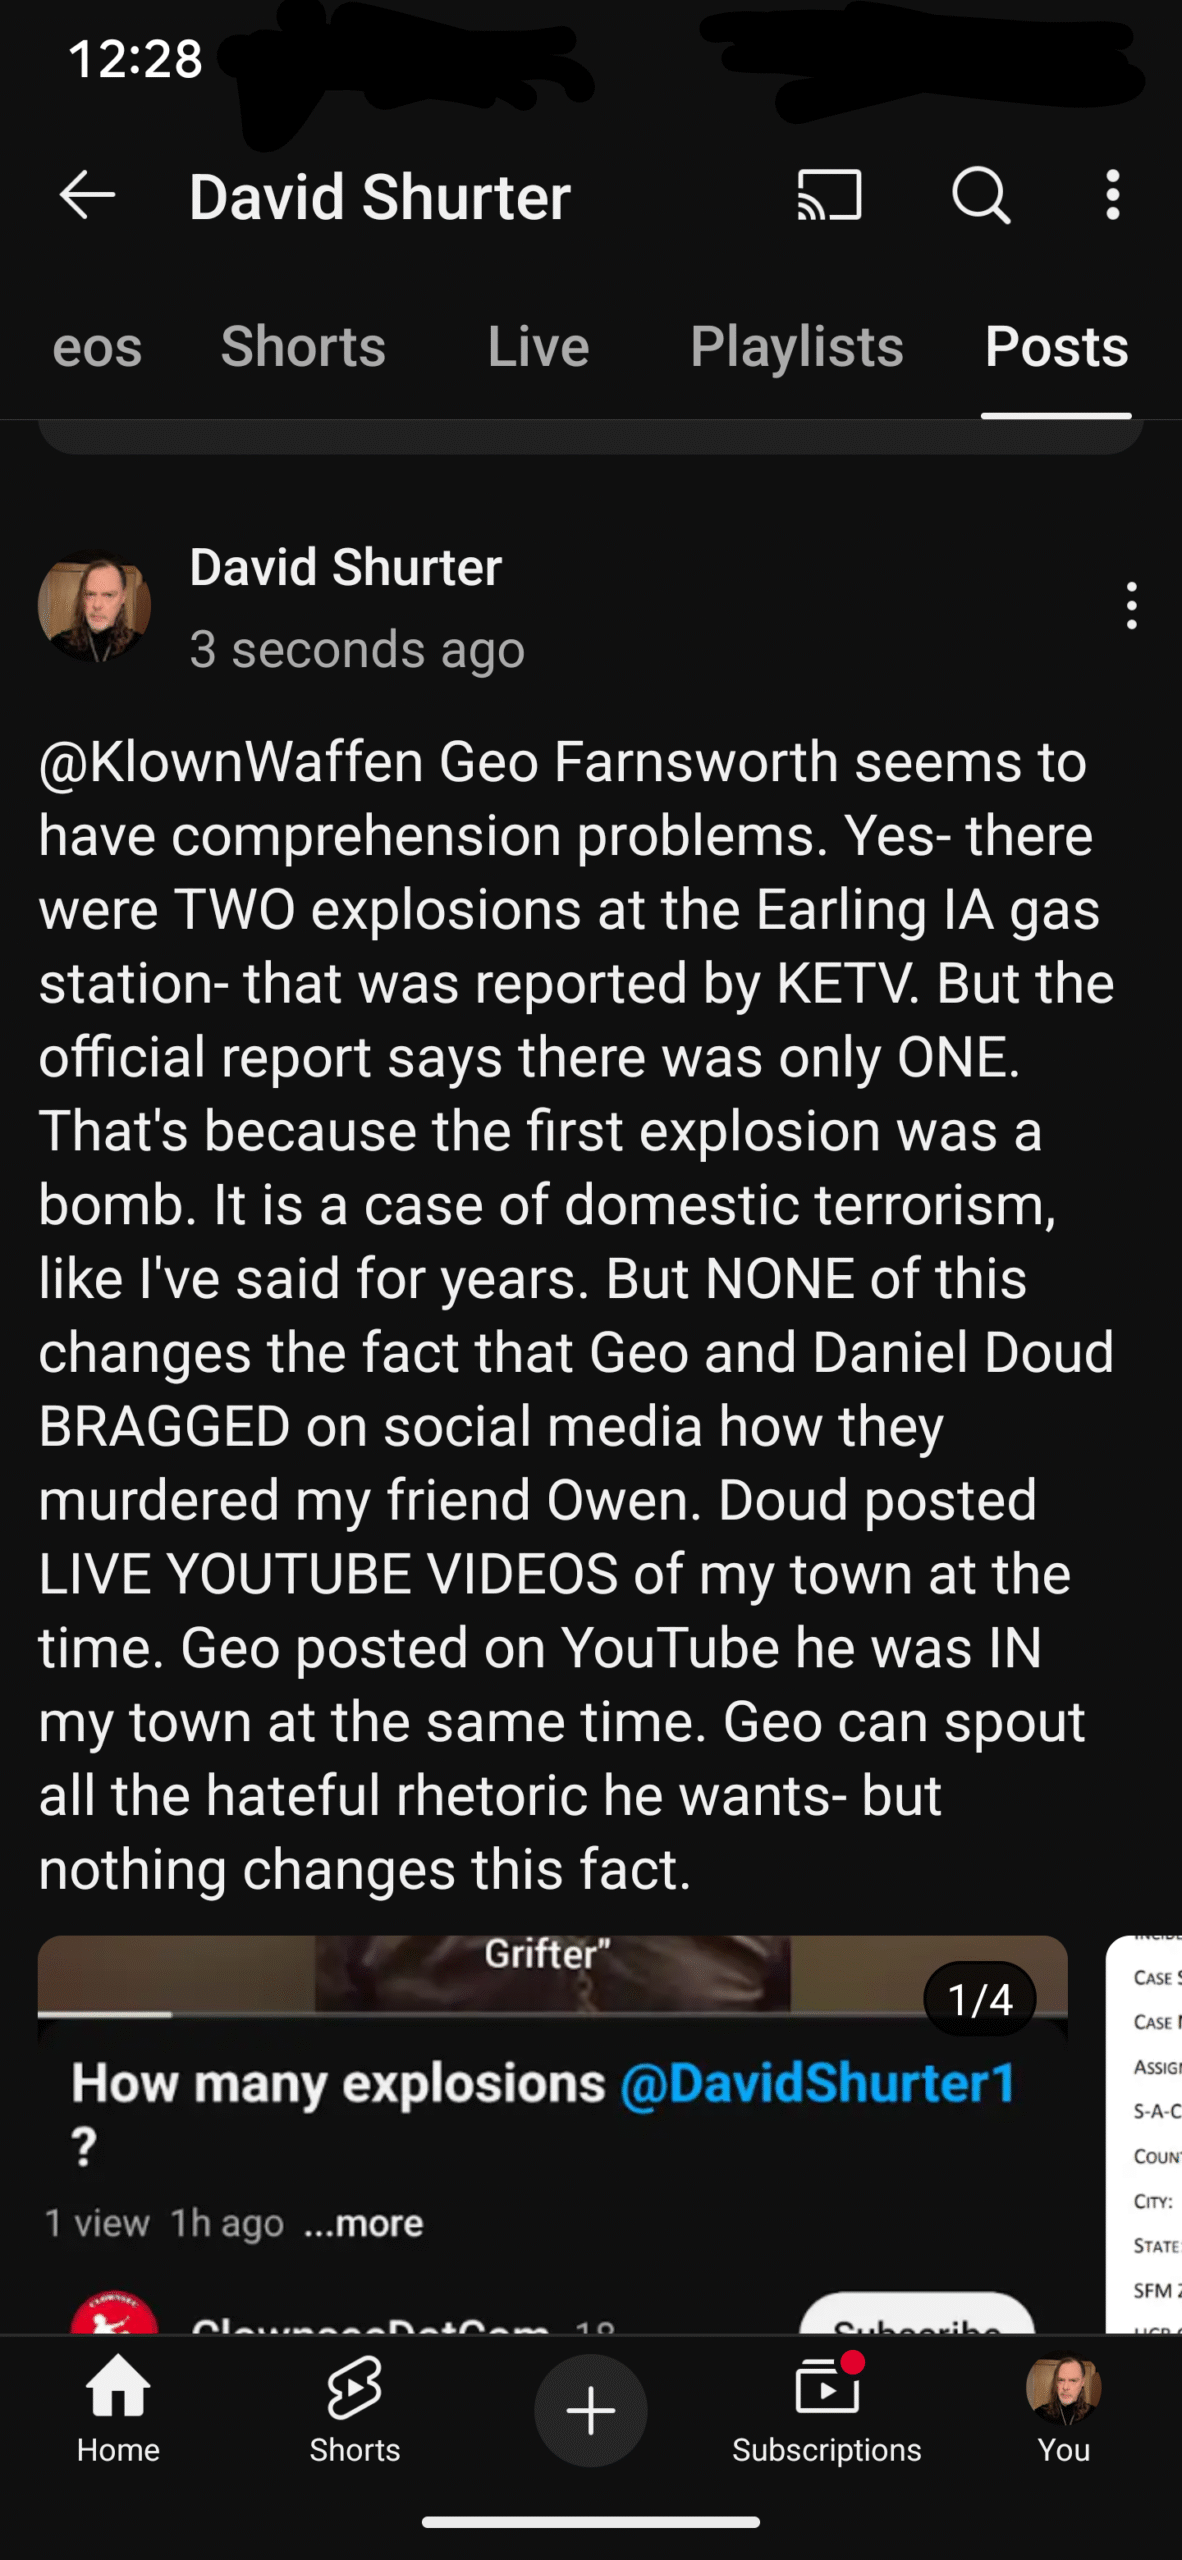The image size is (1182, 2560).
Task: Tap David Shurter post avatar
Action: (x=94, y=605)
